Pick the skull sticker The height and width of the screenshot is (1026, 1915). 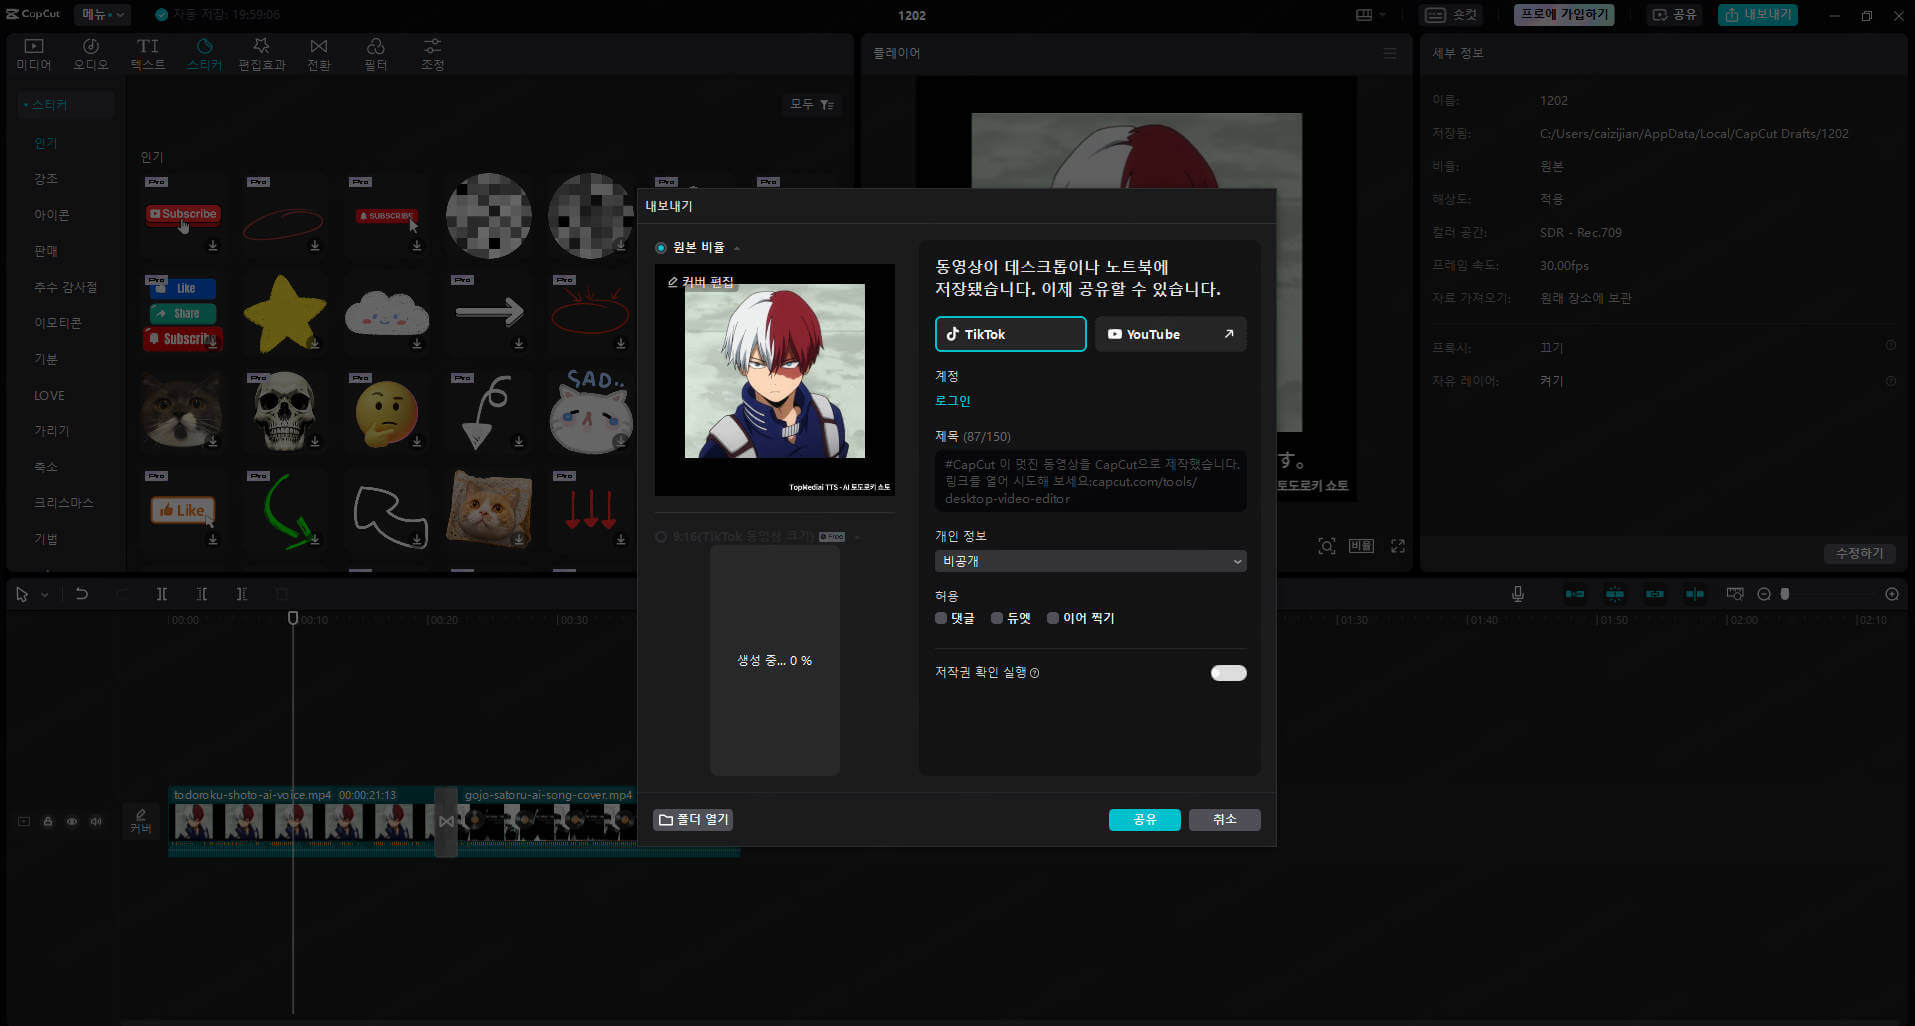[x=285, y=411]
